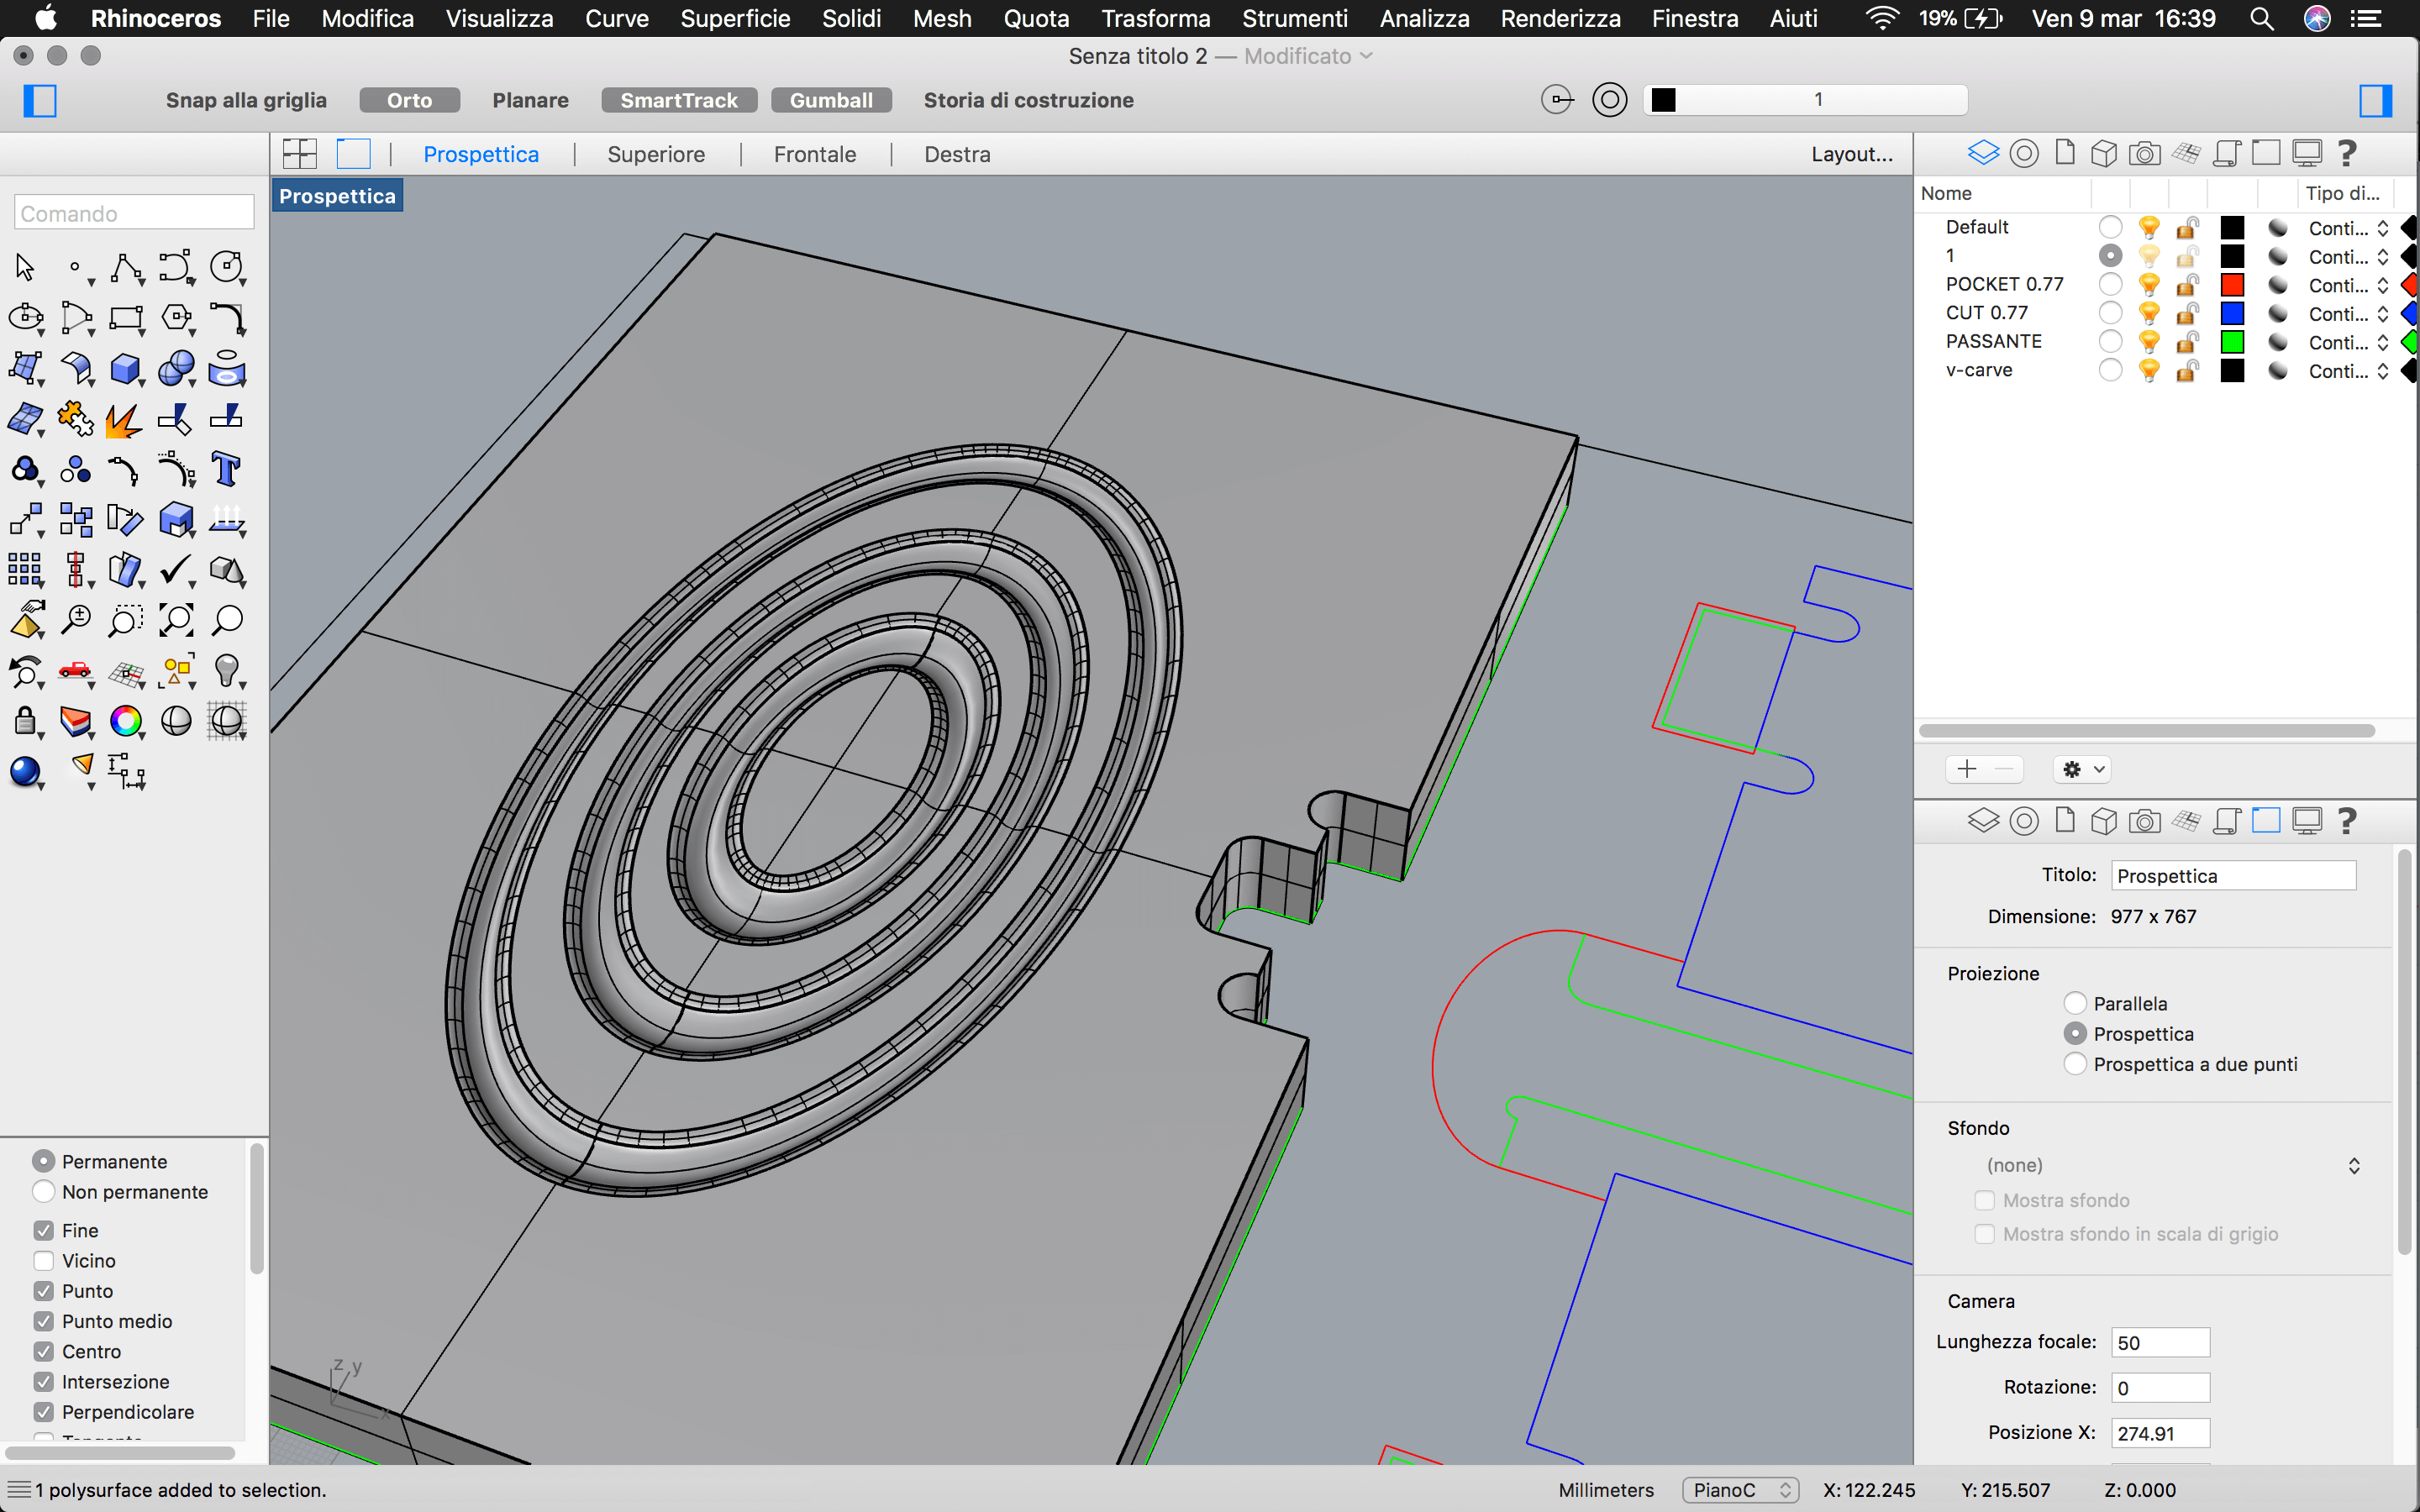Open the lock objects padlock tool
The width and height of the screenshot is (2420, 1512).
click(25, 720)
